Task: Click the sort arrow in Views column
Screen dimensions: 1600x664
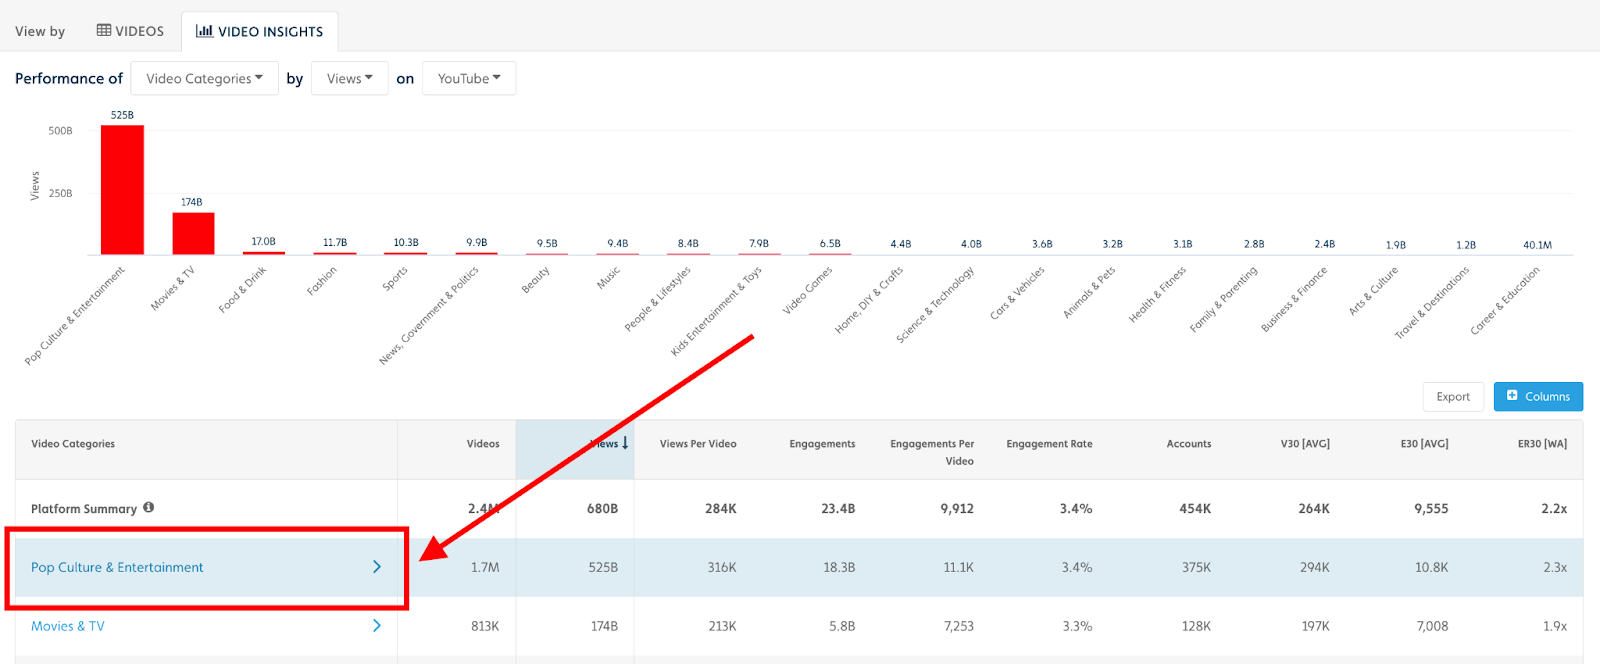Action: (x=625, y=443)
